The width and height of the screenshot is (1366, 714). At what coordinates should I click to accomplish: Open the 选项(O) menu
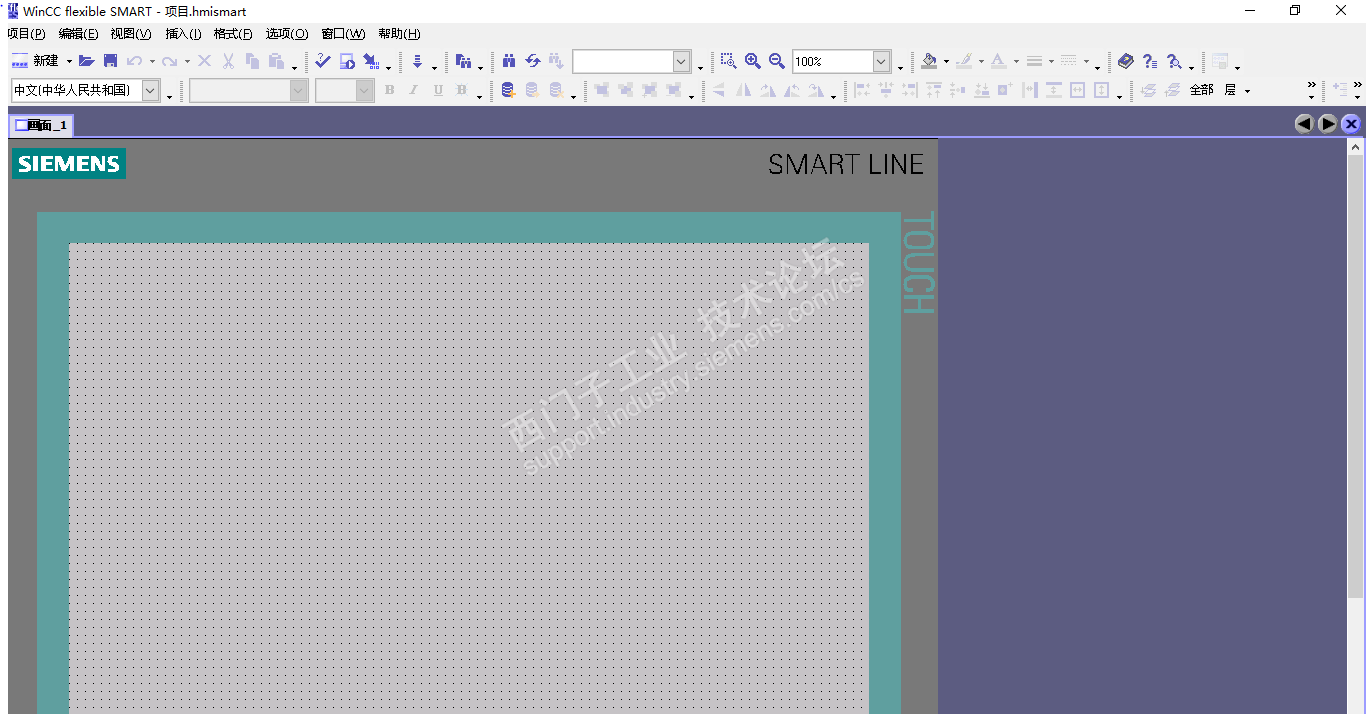pyautogui.click(x=287, y=34)
